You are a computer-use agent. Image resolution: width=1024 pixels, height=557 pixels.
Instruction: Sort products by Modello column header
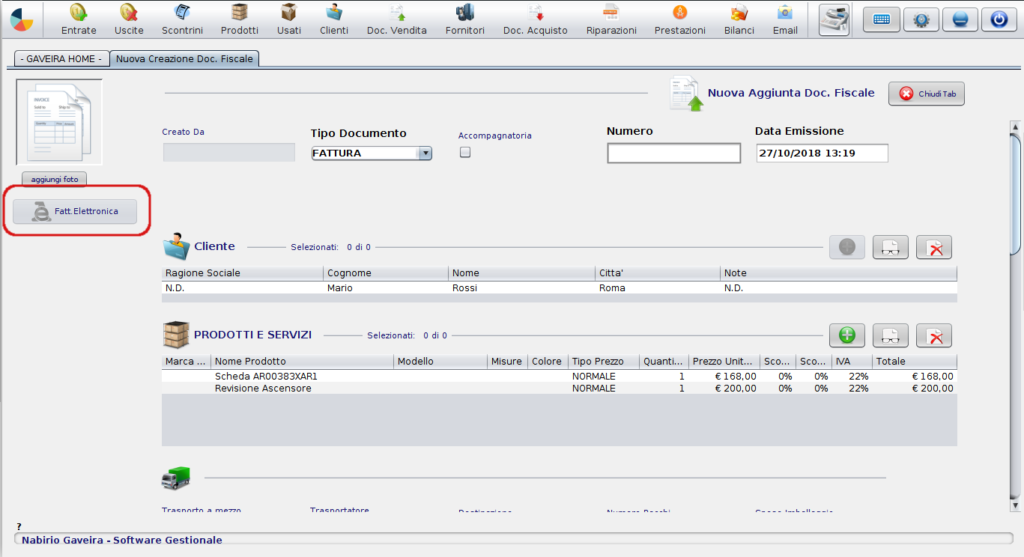pos(441,361)
